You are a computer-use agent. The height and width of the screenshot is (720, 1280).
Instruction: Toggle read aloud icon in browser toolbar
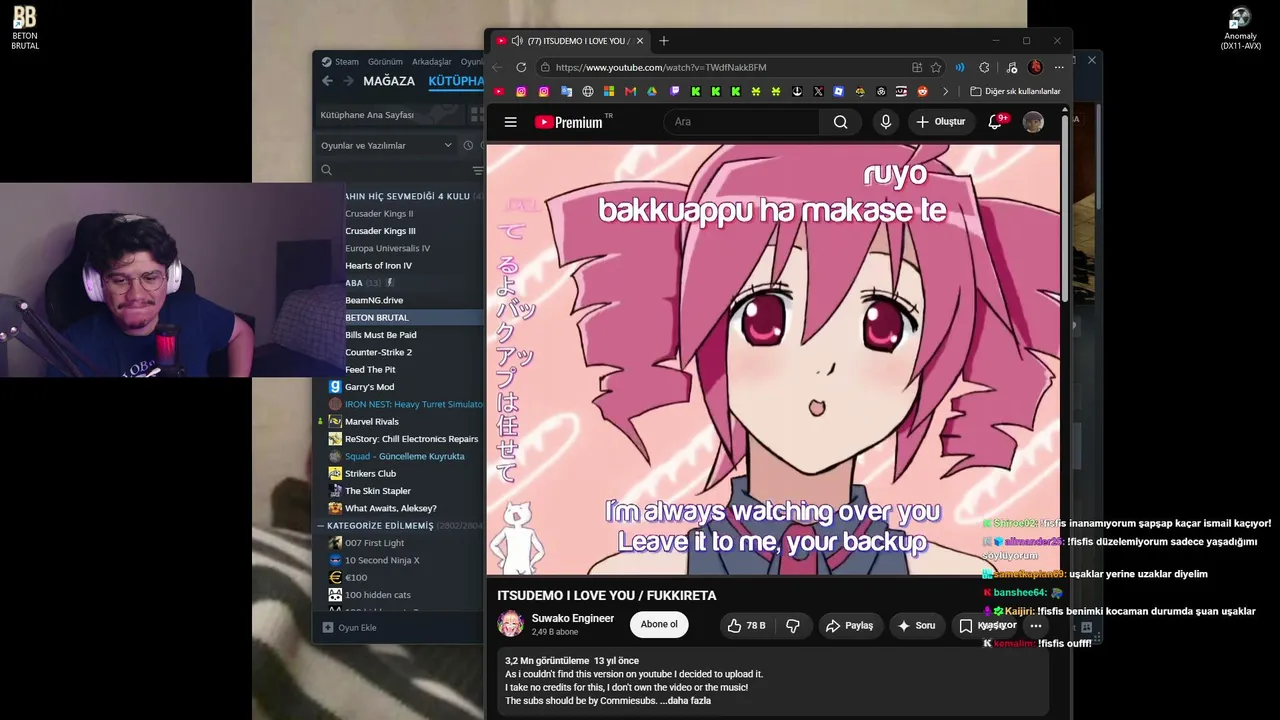click(x=960, y=67)
